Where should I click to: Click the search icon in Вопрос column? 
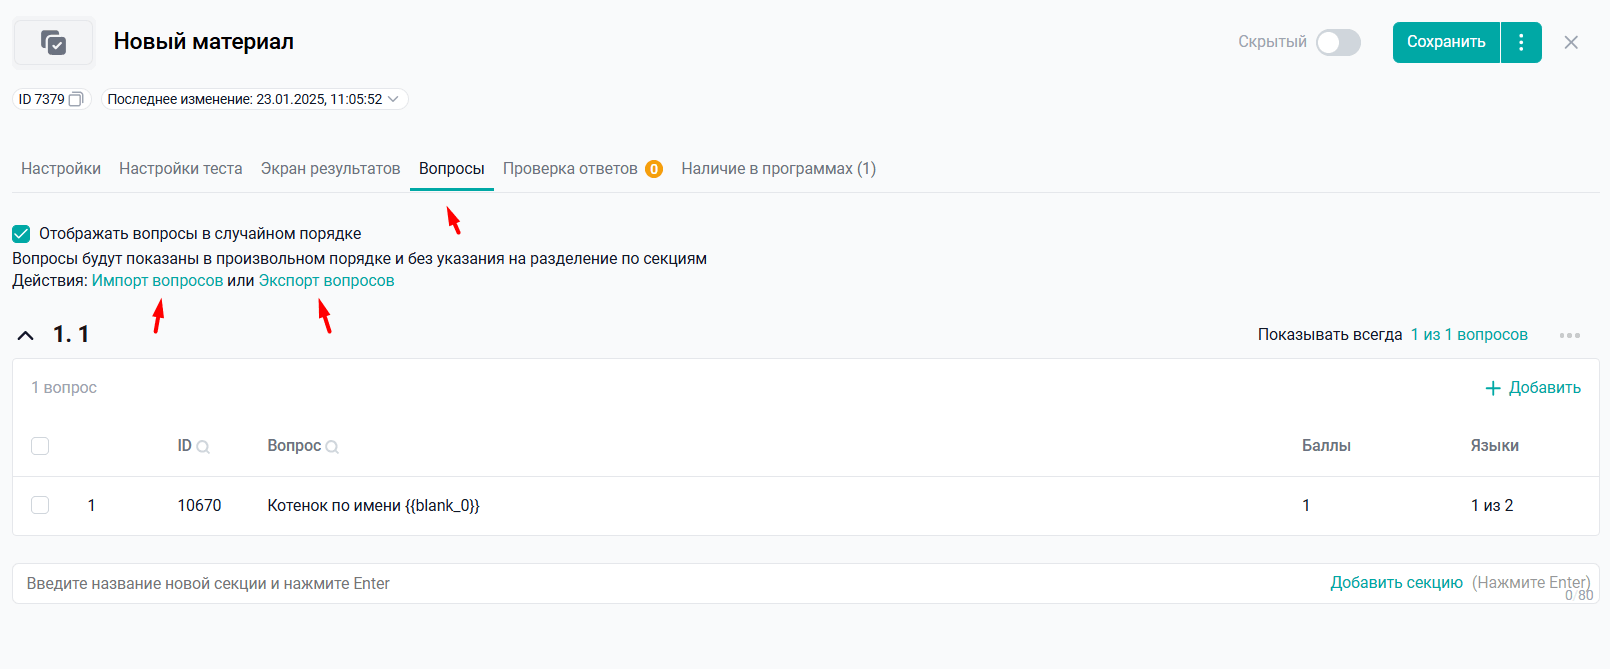(x=332, y=447)
